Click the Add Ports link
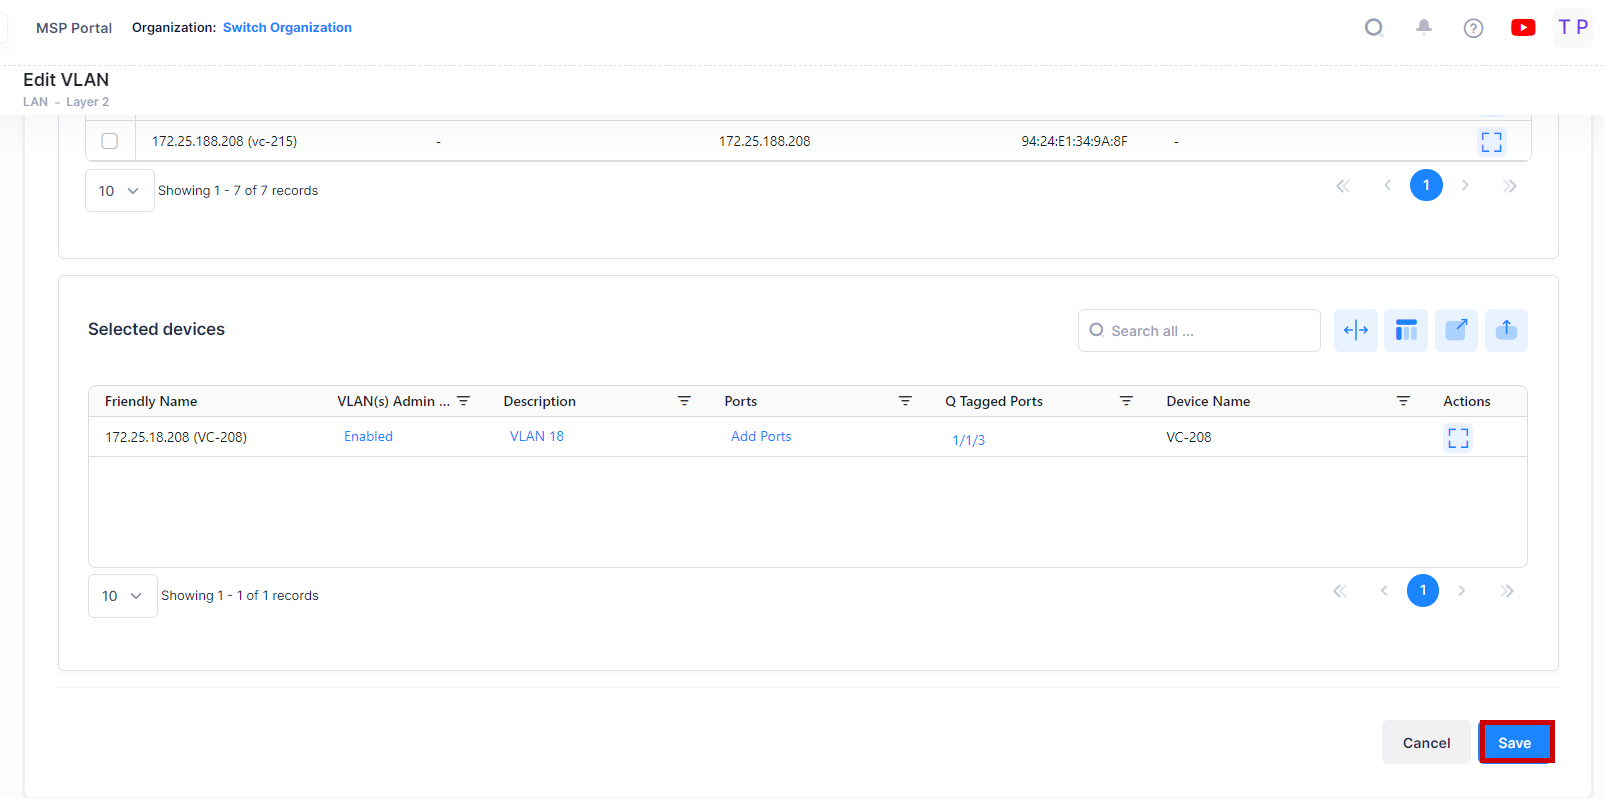This screenshot has width=1604, height=798. tap(761, 437)
